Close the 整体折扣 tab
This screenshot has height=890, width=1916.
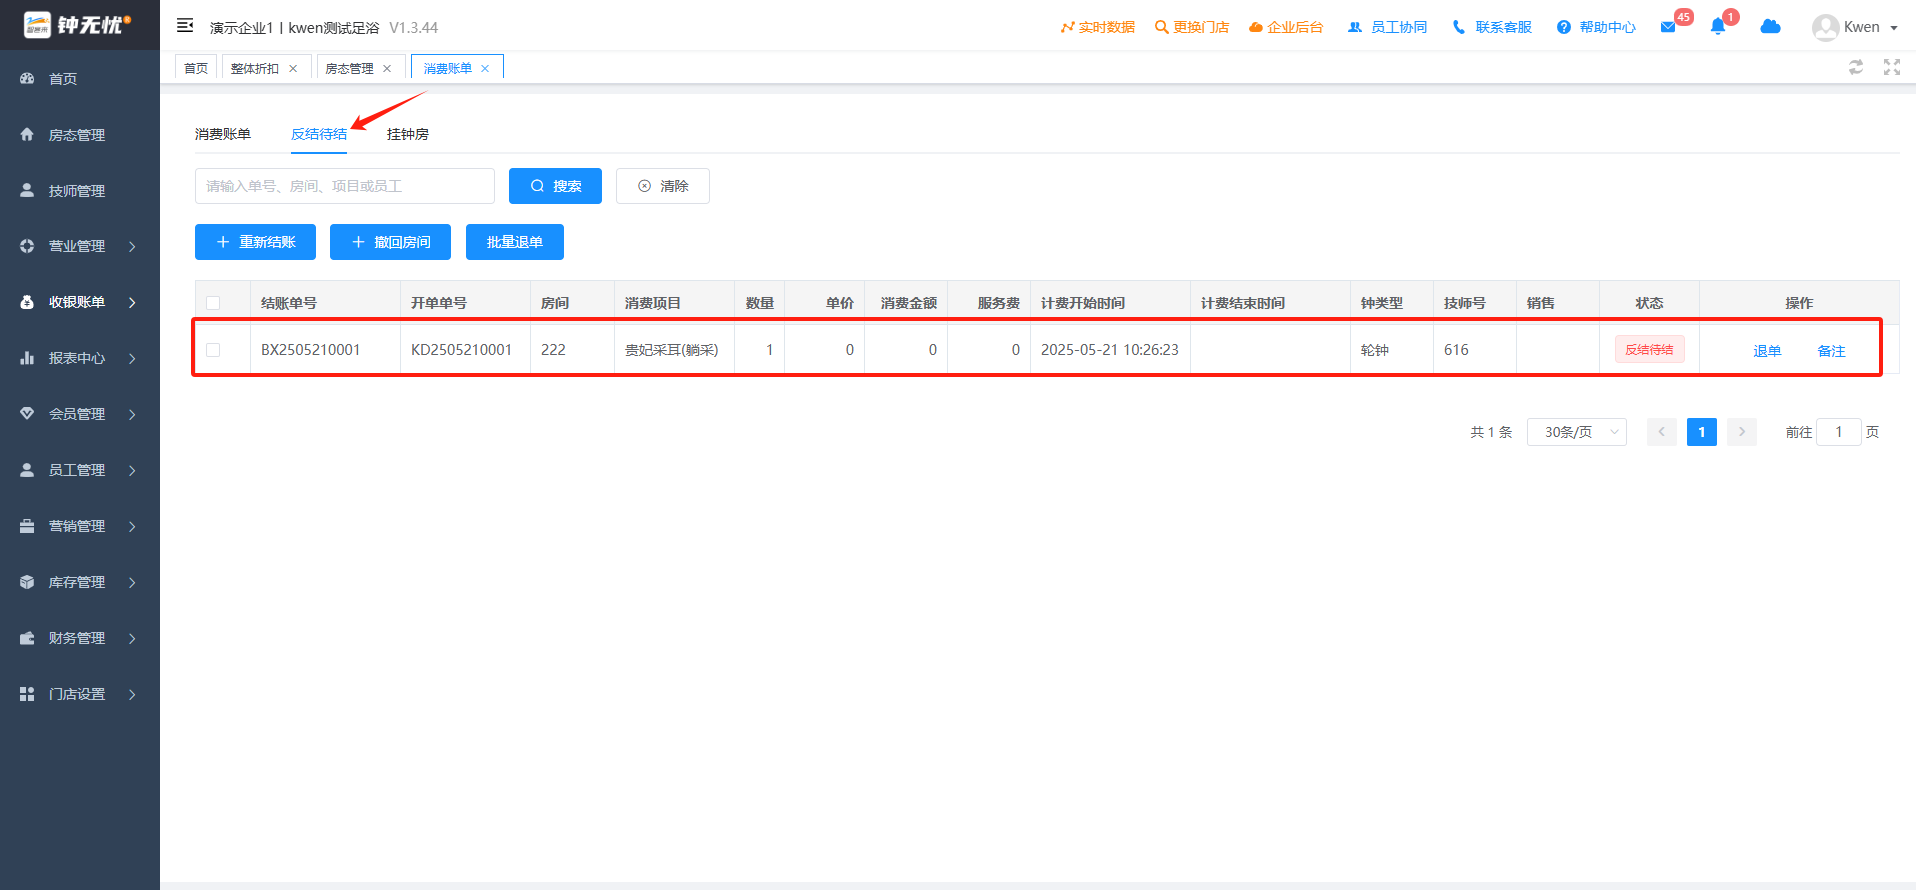click(x=293, y=69)
